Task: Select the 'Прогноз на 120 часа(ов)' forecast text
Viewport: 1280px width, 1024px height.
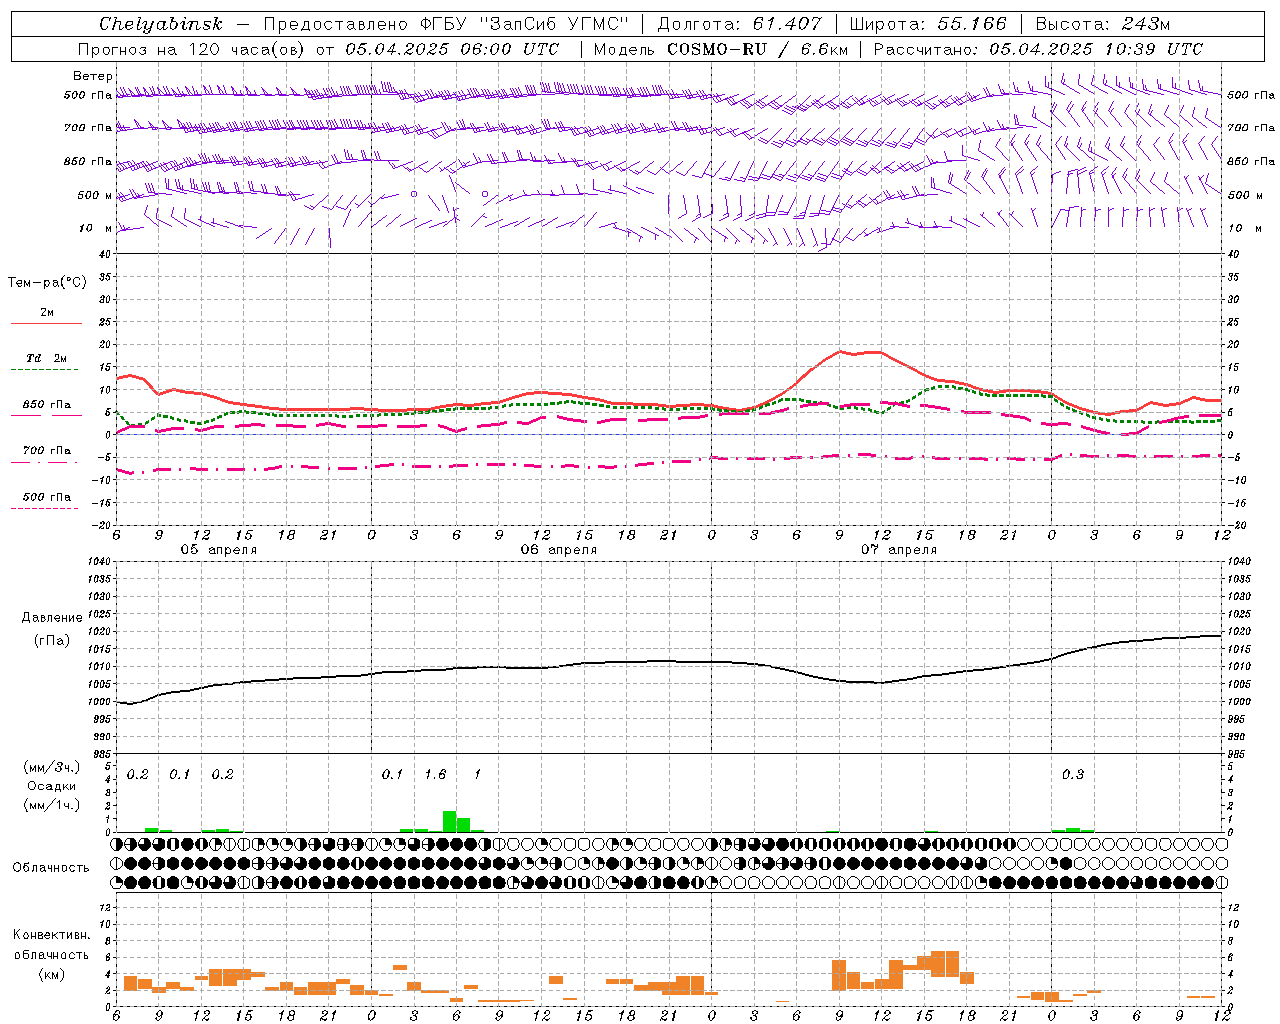Action: 193,49
